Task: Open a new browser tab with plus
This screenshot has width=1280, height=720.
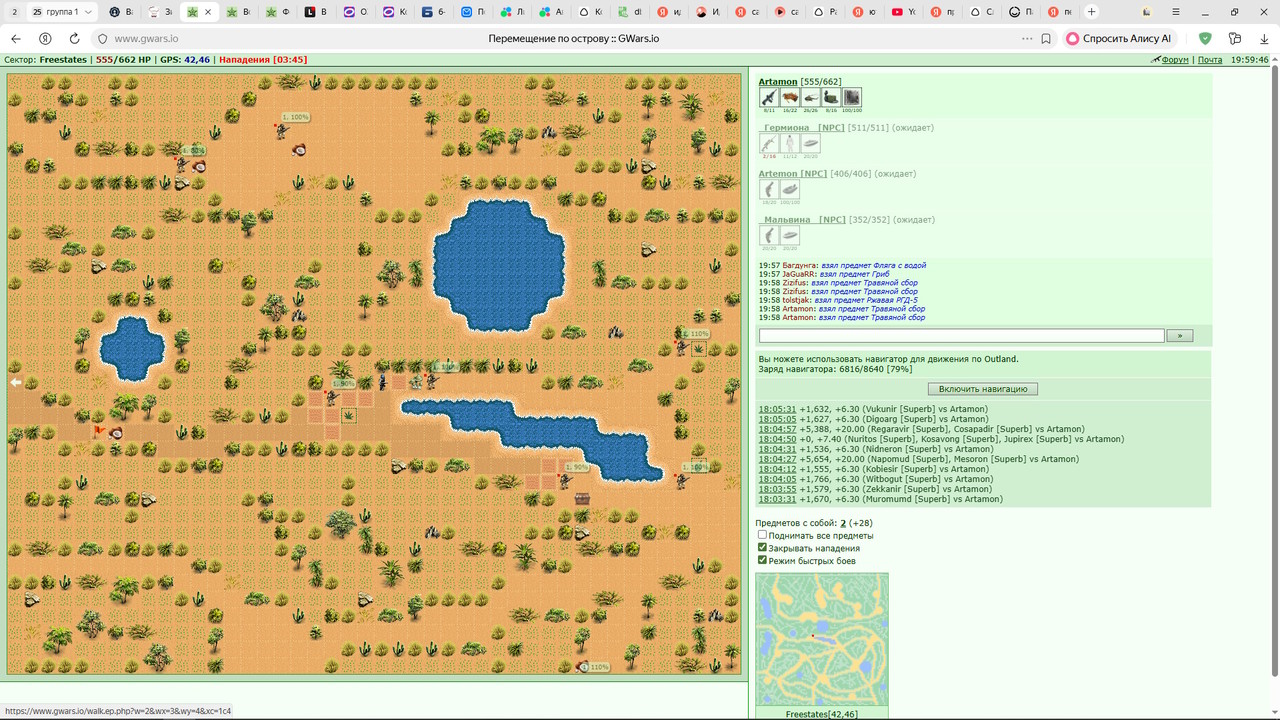Action: click(x=1091, y=12)
